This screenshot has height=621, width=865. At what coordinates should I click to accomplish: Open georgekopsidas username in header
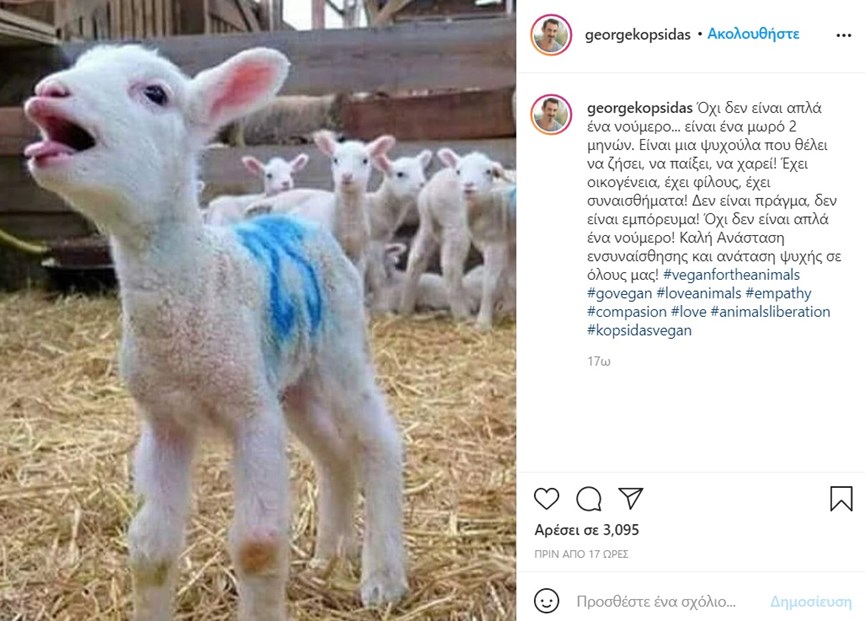pos(637,35)
